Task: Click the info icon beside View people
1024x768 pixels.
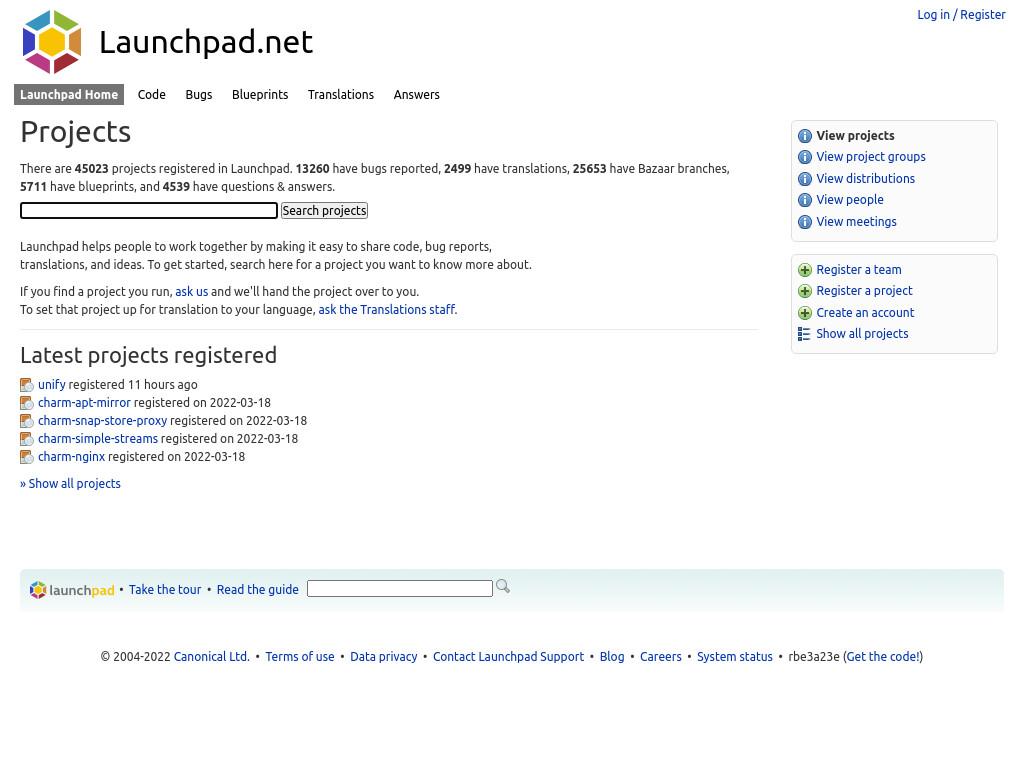Action: pyautogui.click(x=805, y=200)
